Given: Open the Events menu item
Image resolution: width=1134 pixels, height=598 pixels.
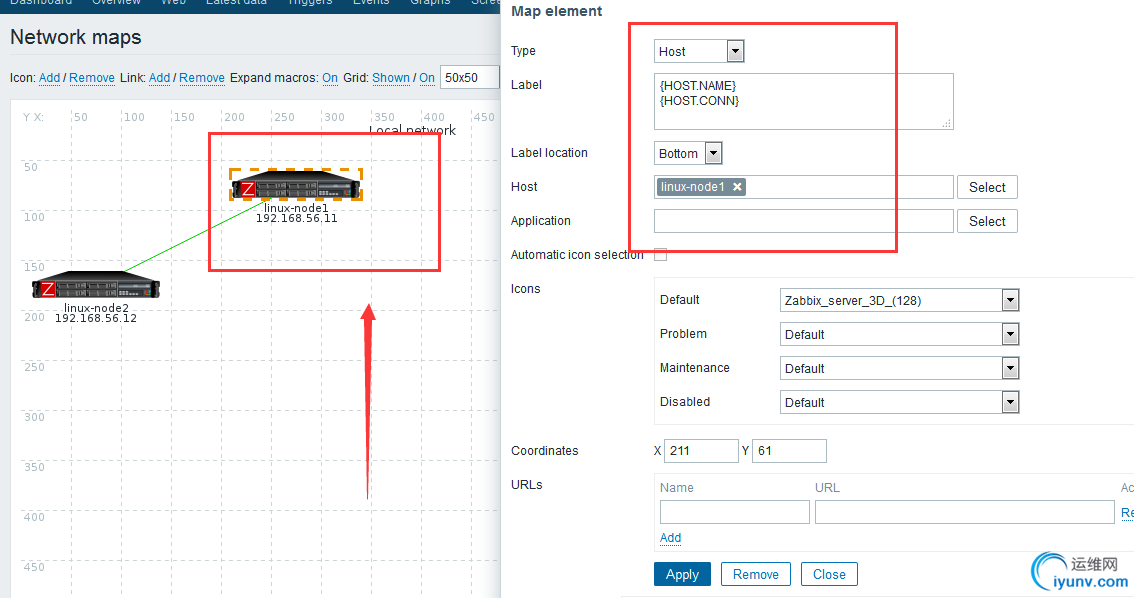Looking at the screenshot, I should [x=371, y=2].
